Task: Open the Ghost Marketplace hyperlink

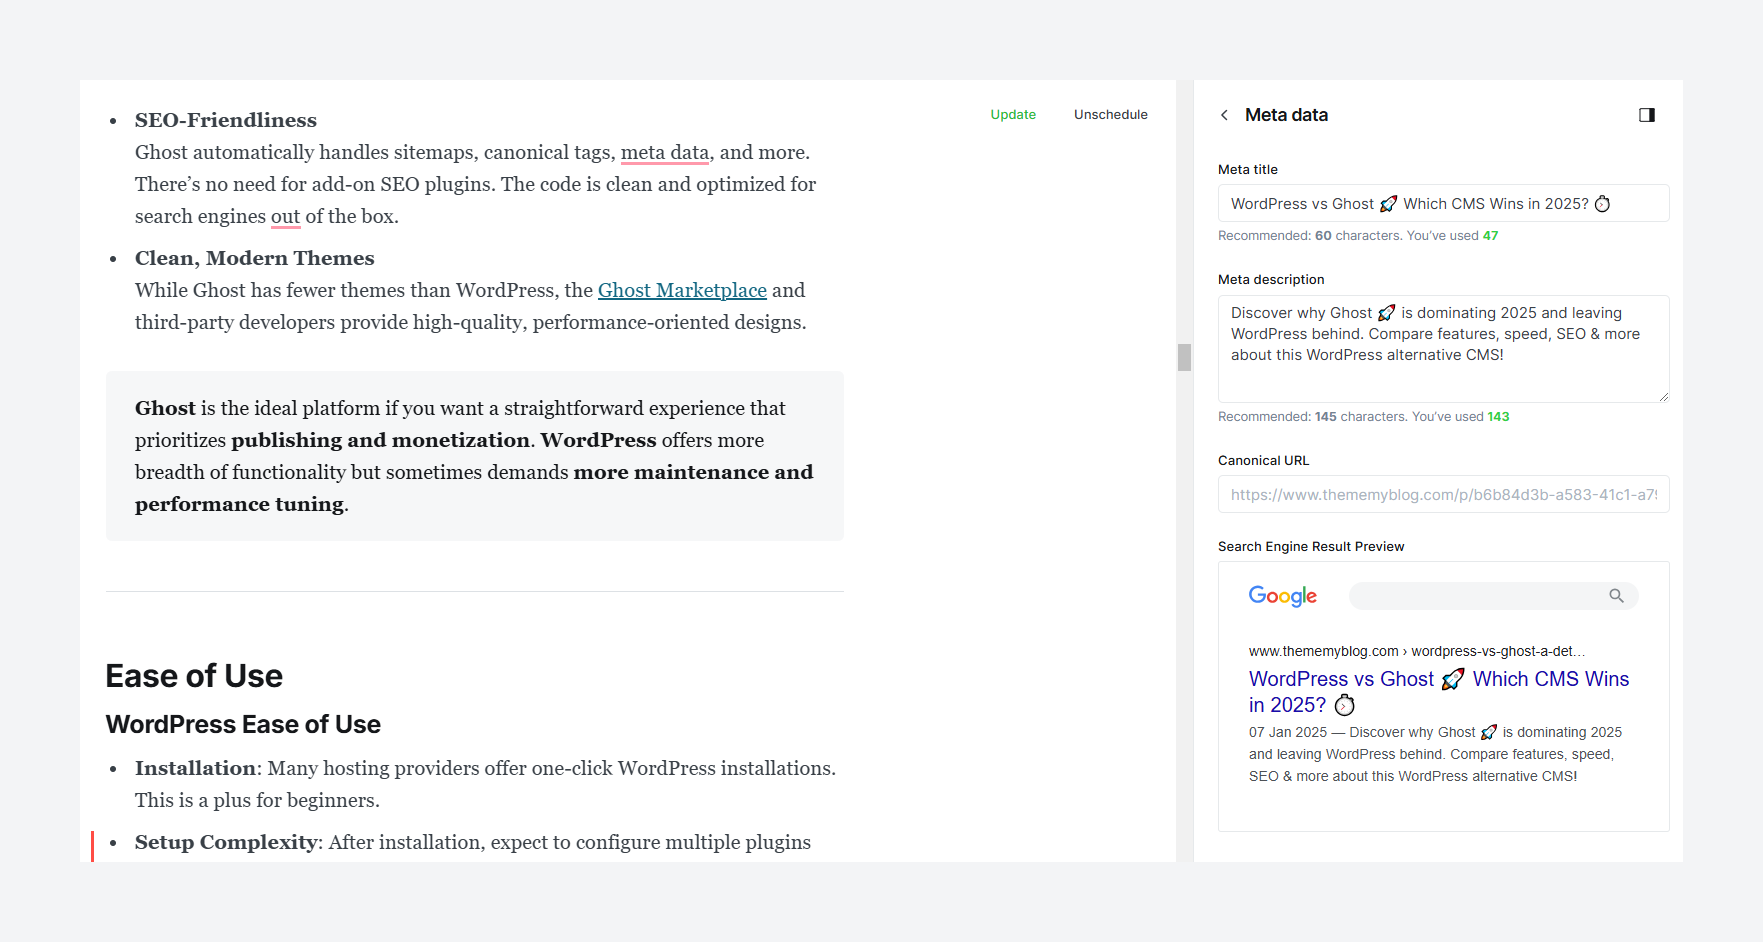Action: [682, 290]
